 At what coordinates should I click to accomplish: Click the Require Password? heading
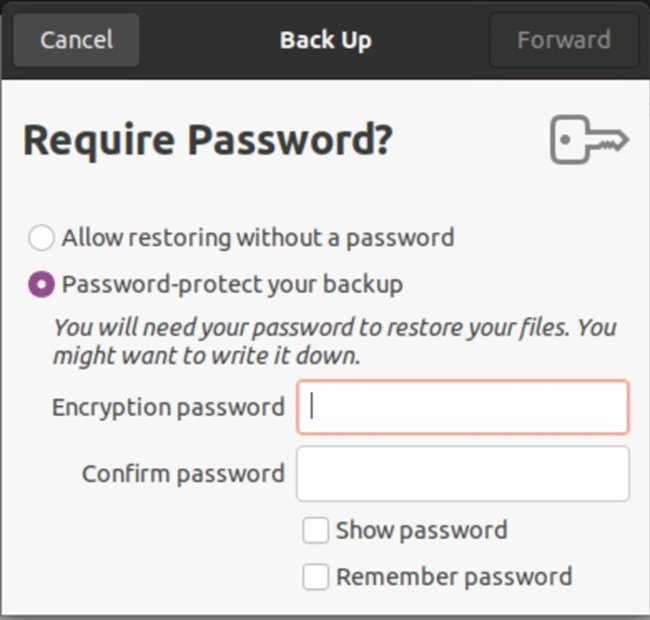coord(207,141)
